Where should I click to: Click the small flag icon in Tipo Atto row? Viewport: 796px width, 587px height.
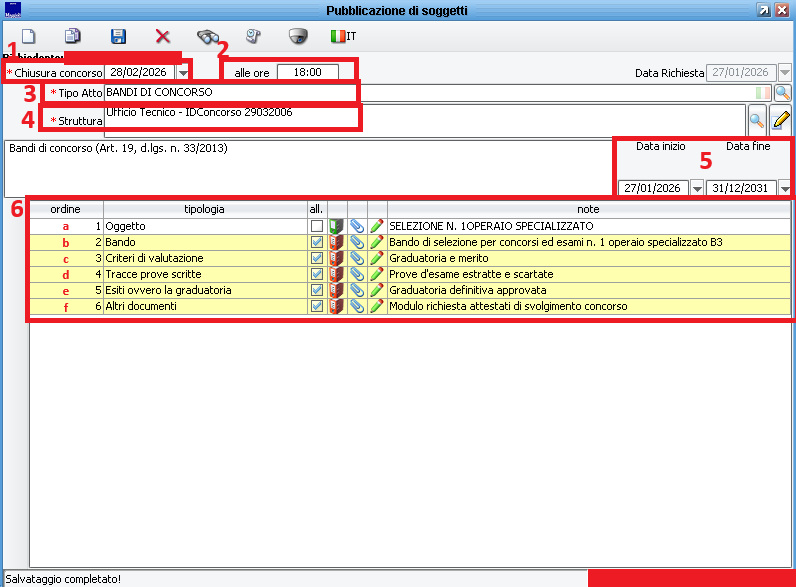click(x=762, y=93)
